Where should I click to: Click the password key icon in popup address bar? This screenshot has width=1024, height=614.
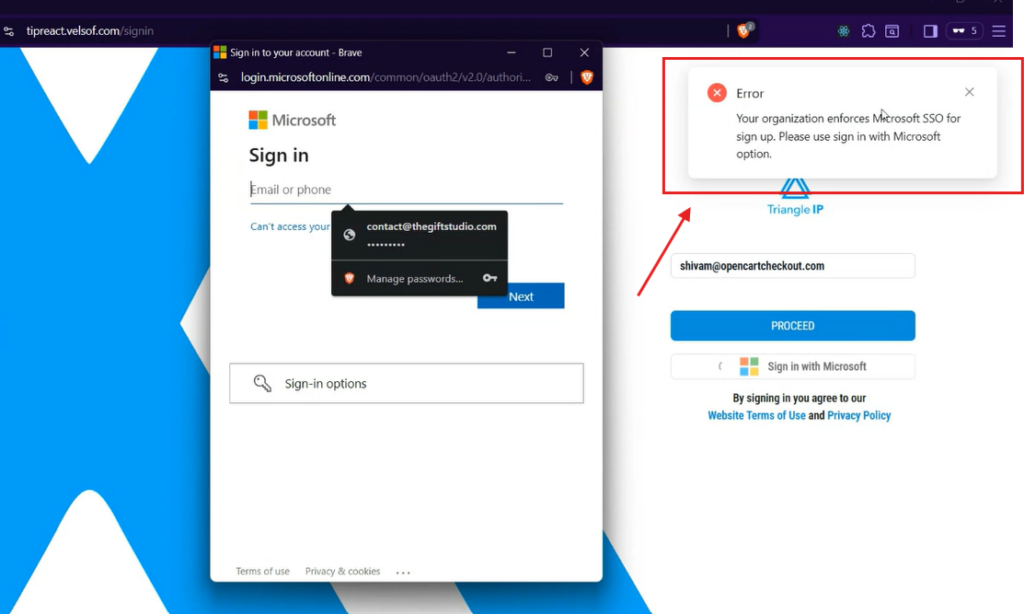point(552,77)
